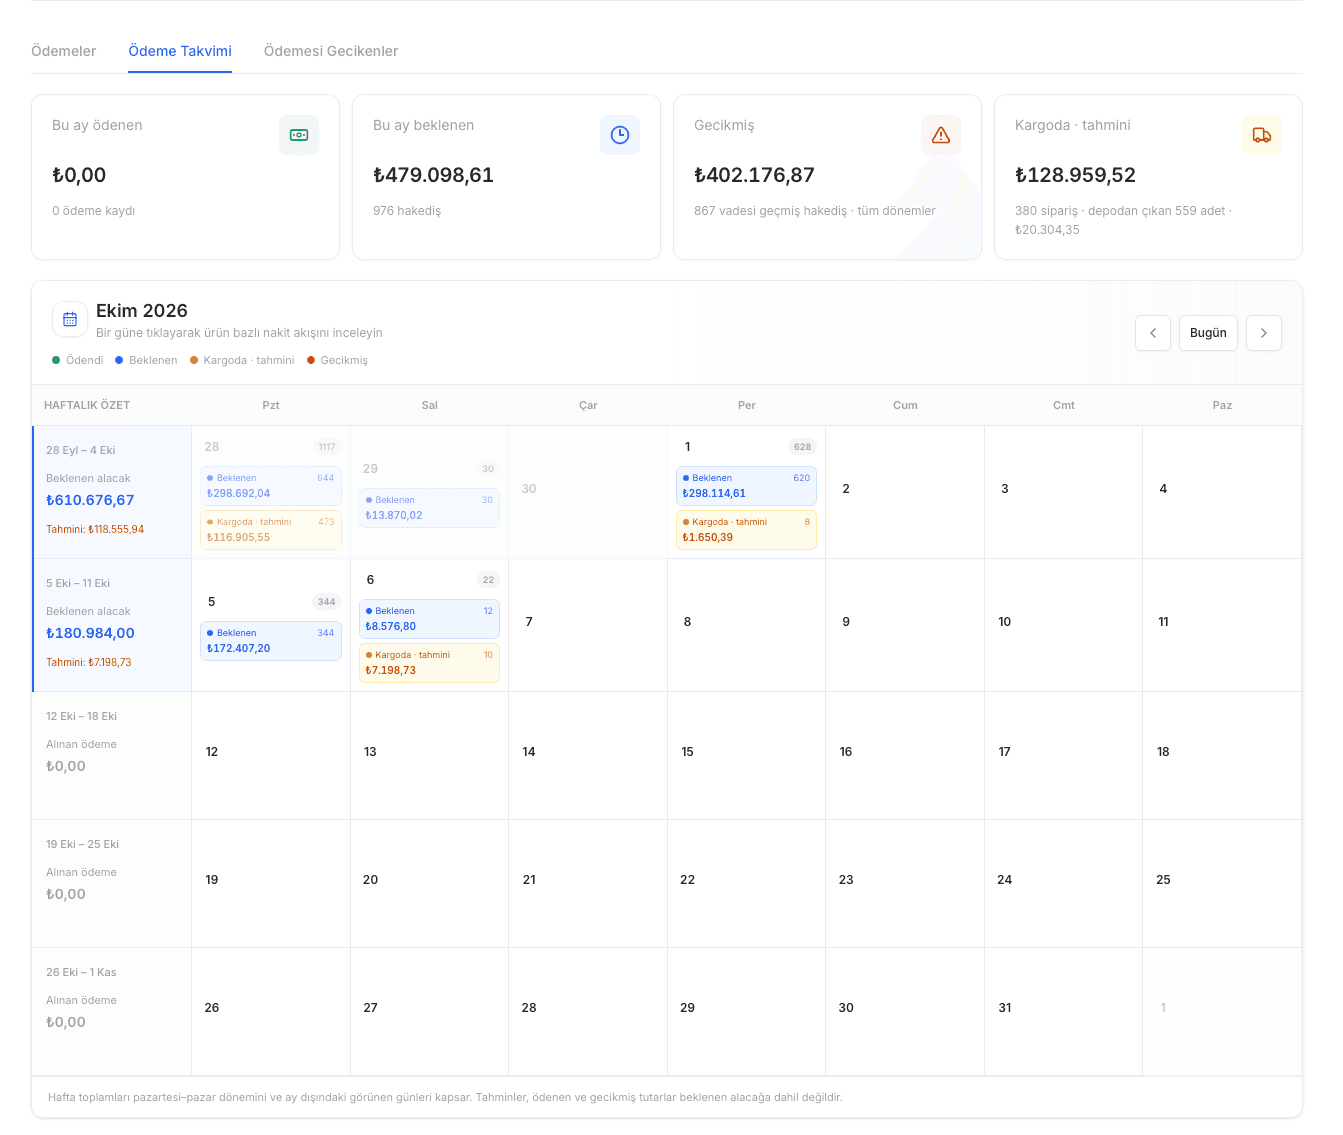The height and width of the screenshot is (1135, 1343).
Task: Open Beklenen entry ₺298.114,61 on October 1
Action: [x=746, y=486]
